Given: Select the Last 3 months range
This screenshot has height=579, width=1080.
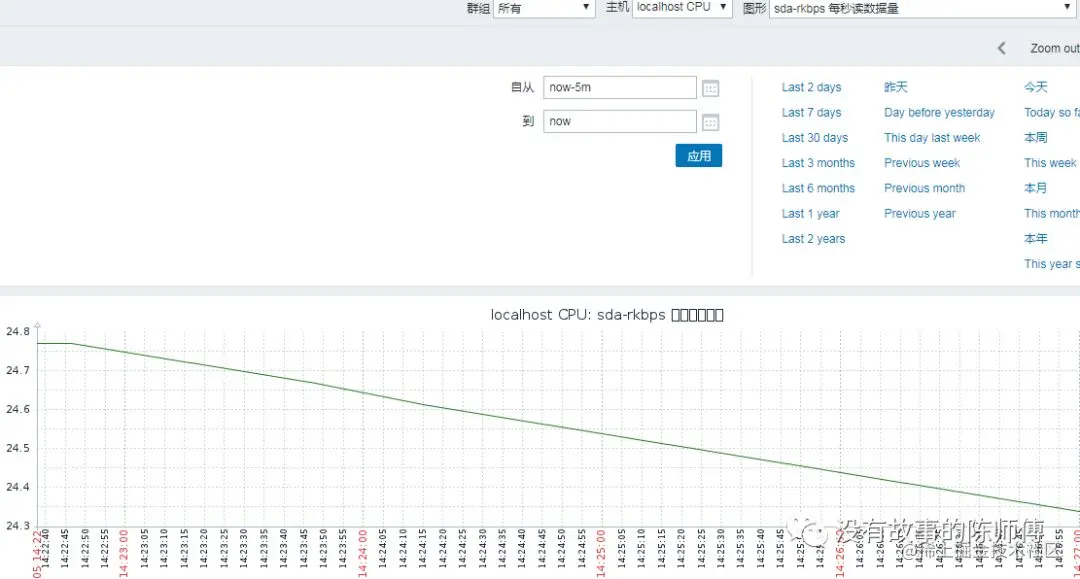Looking at the screenshot, I should [818, 163].
